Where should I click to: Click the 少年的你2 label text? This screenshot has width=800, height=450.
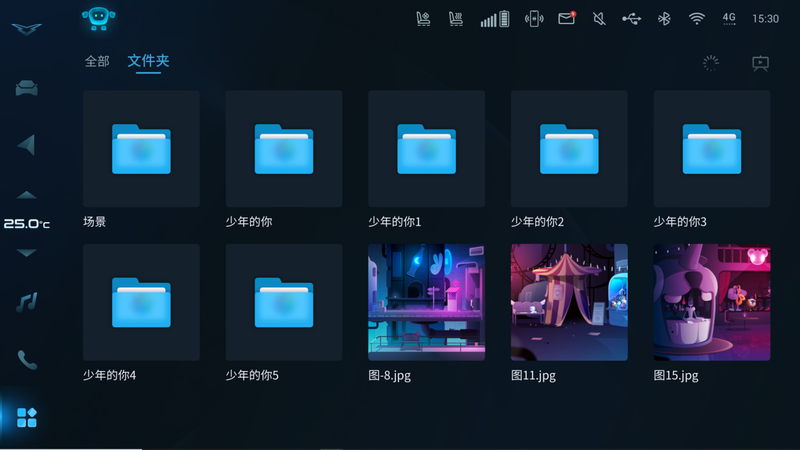click(x=537, y=222)
